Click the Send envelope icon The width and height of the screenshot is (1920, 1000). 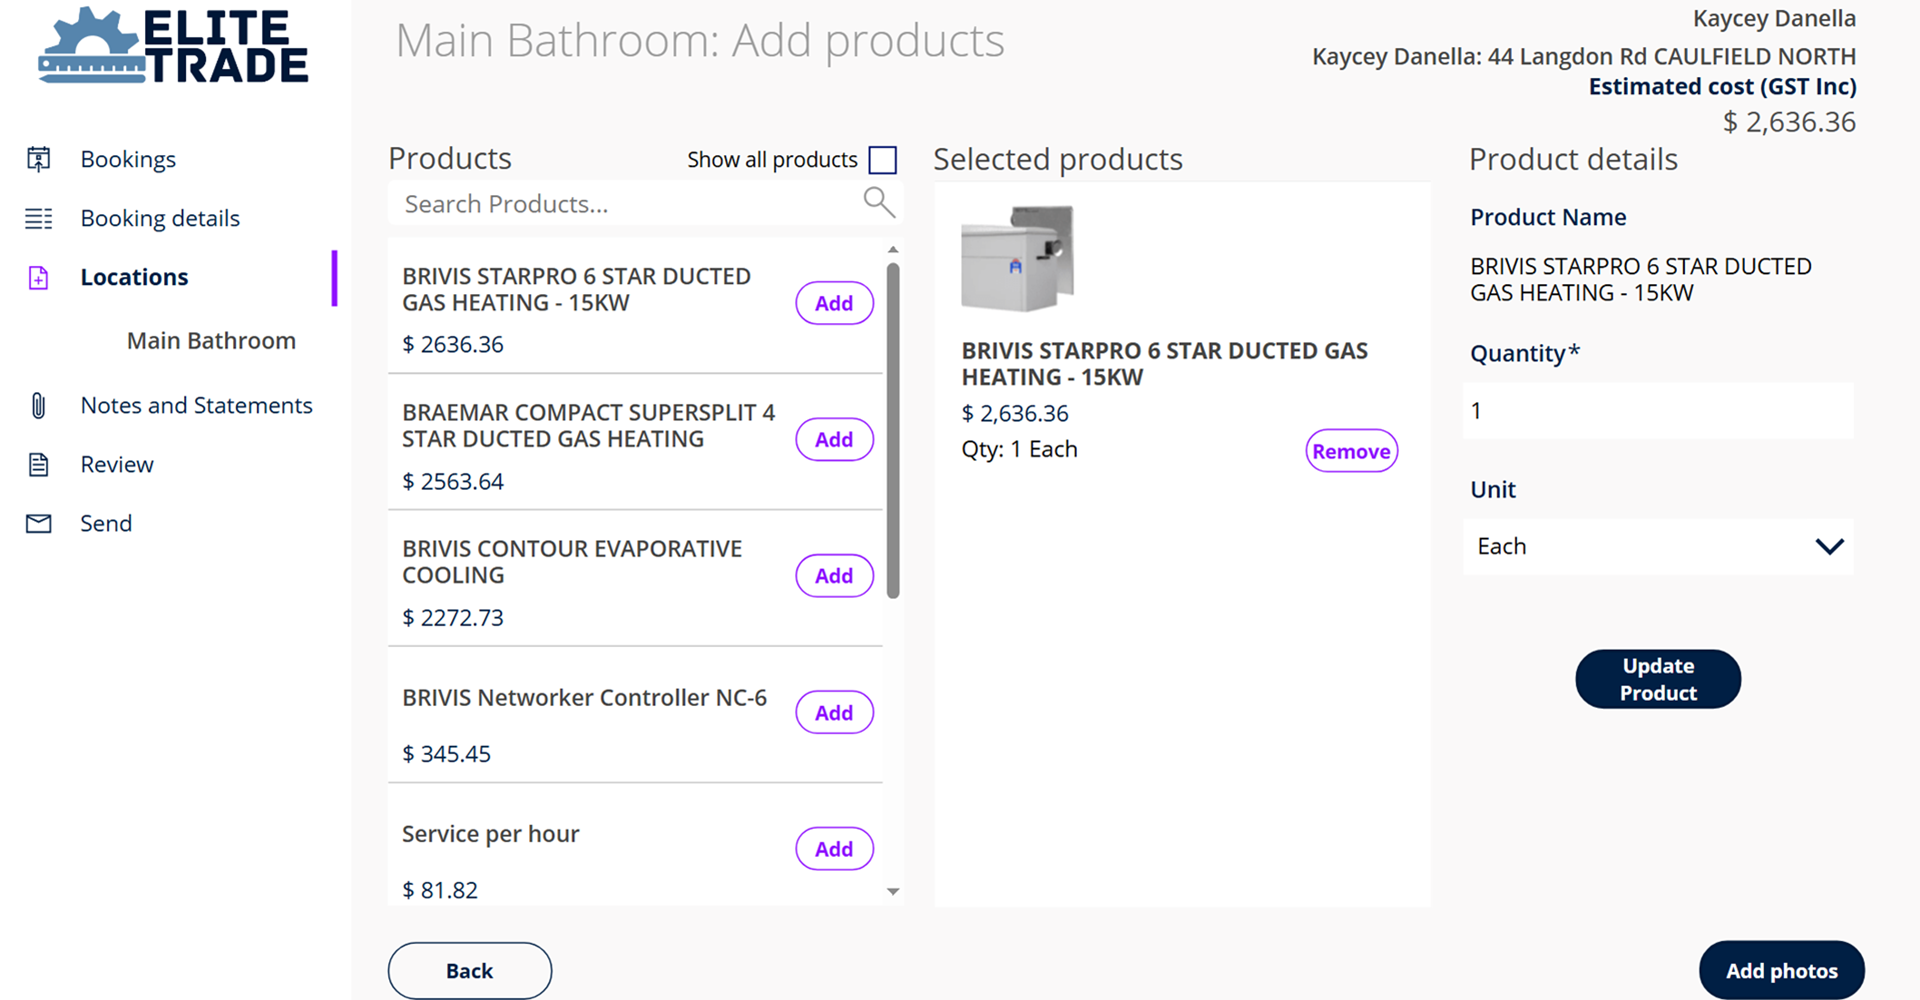coord(39,523)
